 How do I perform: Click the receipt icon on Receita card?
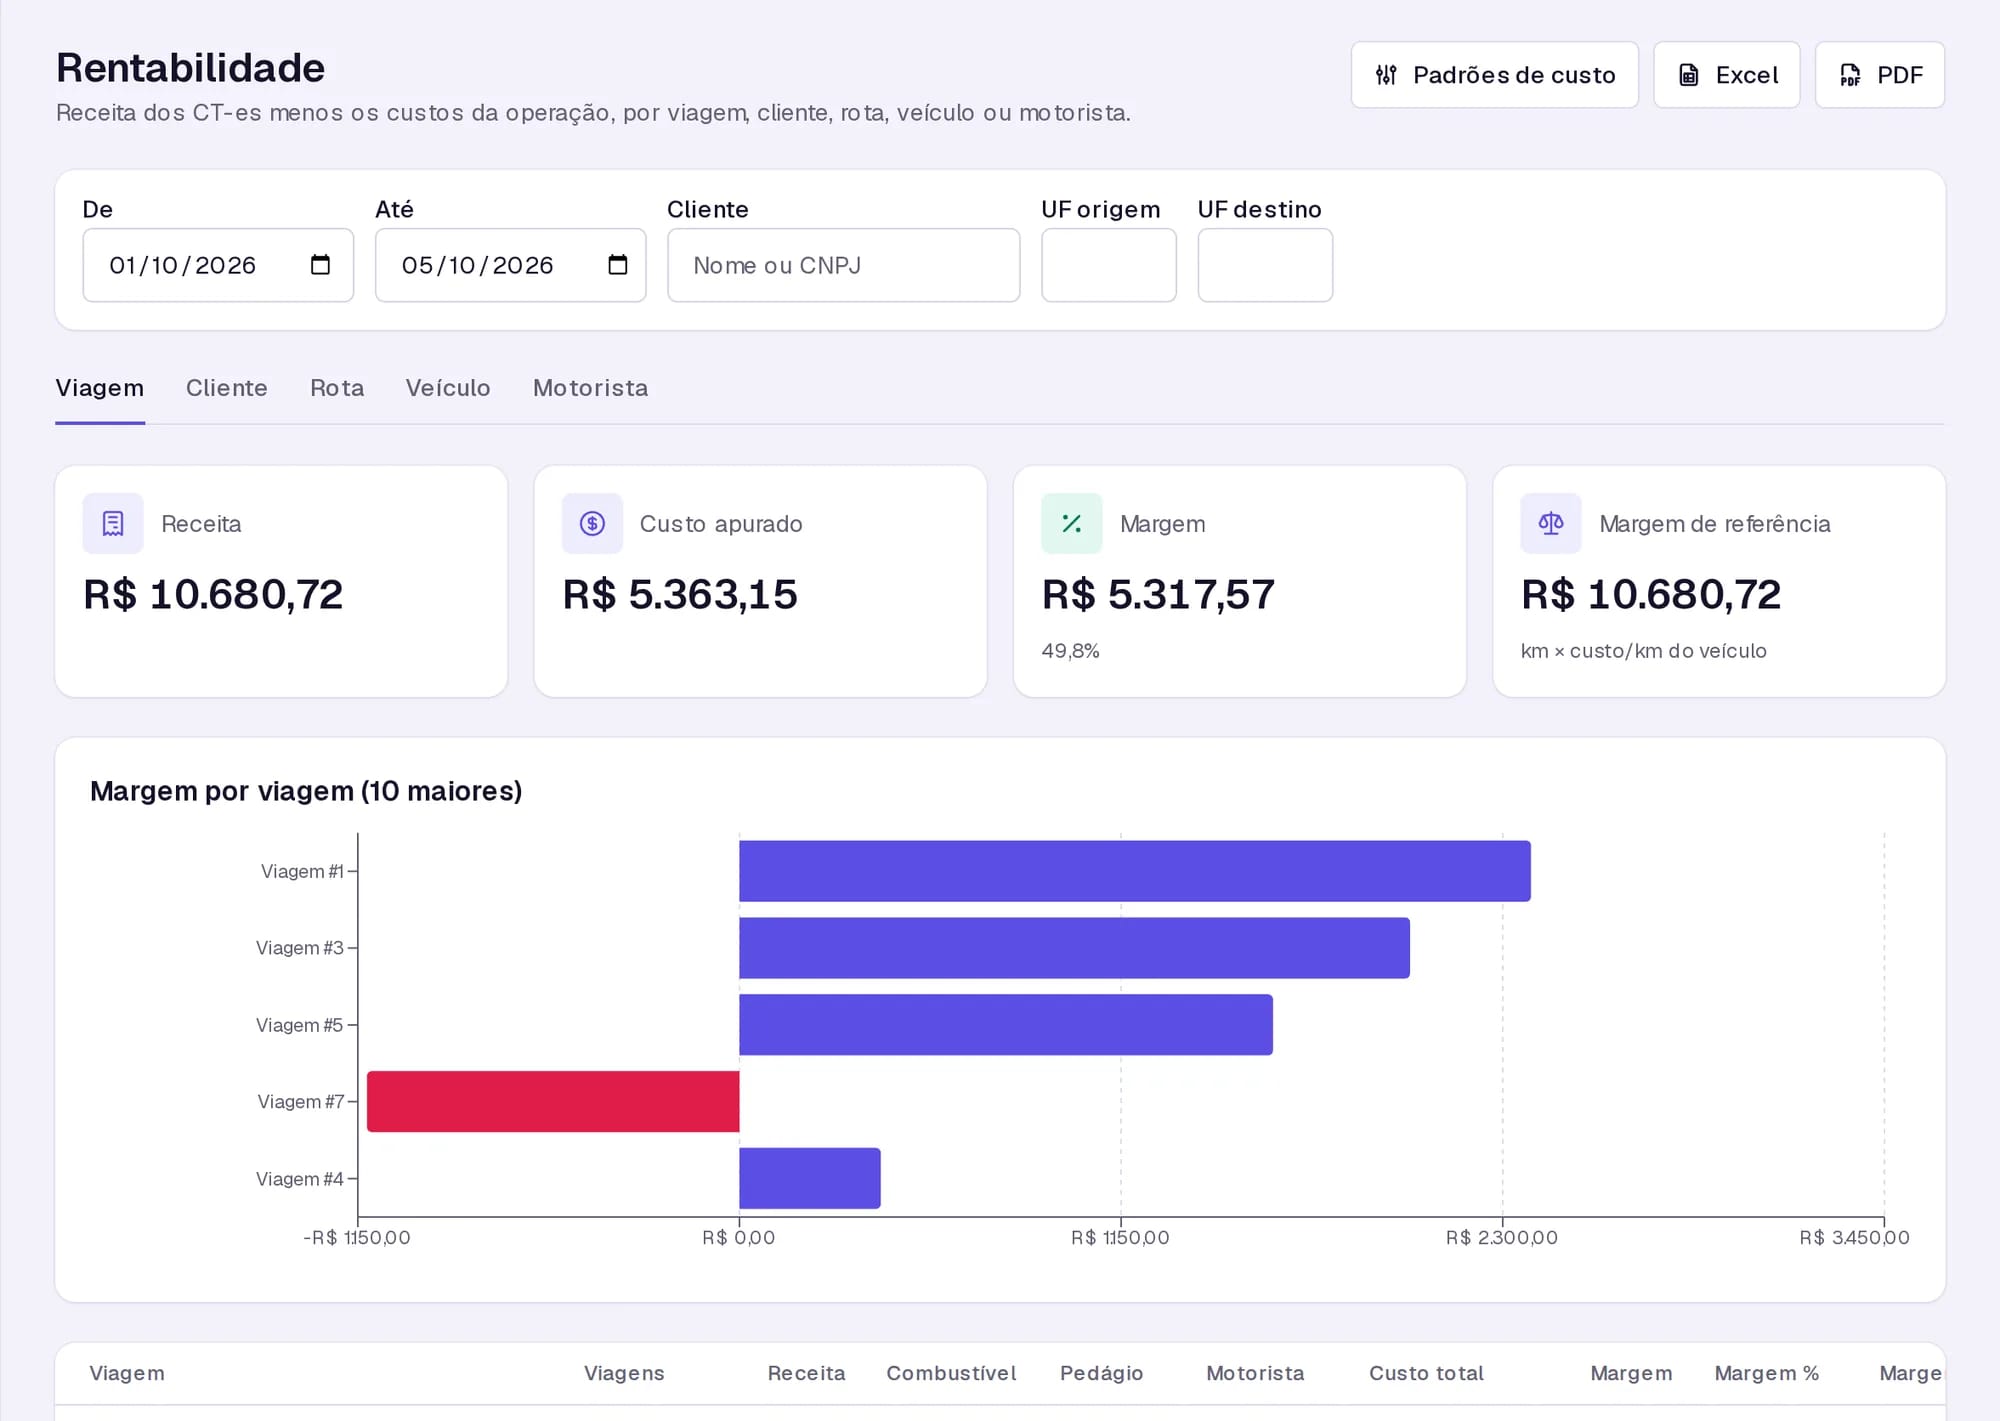pyautogui.click(x=113, y=523)
